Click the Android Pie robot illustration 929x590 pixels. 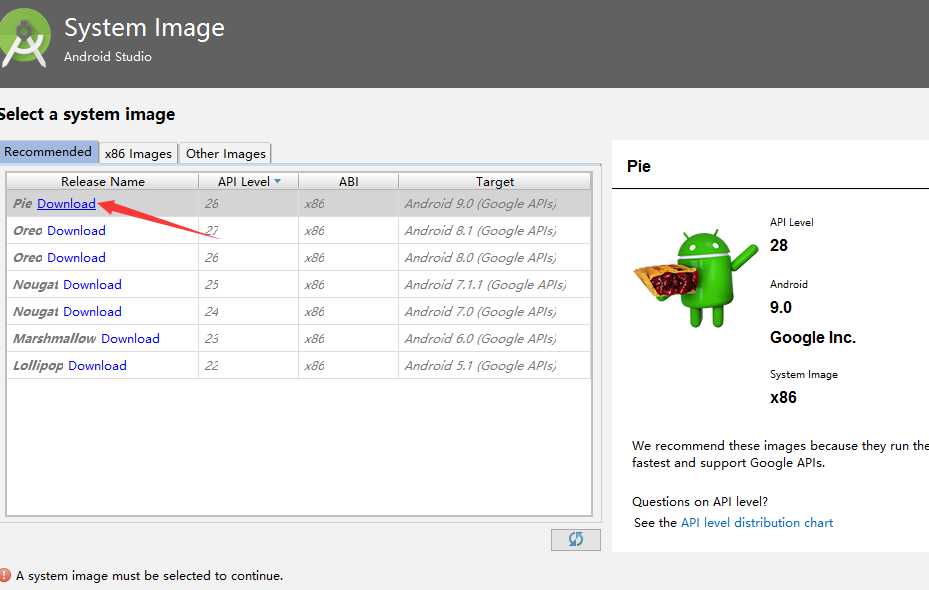696,278
